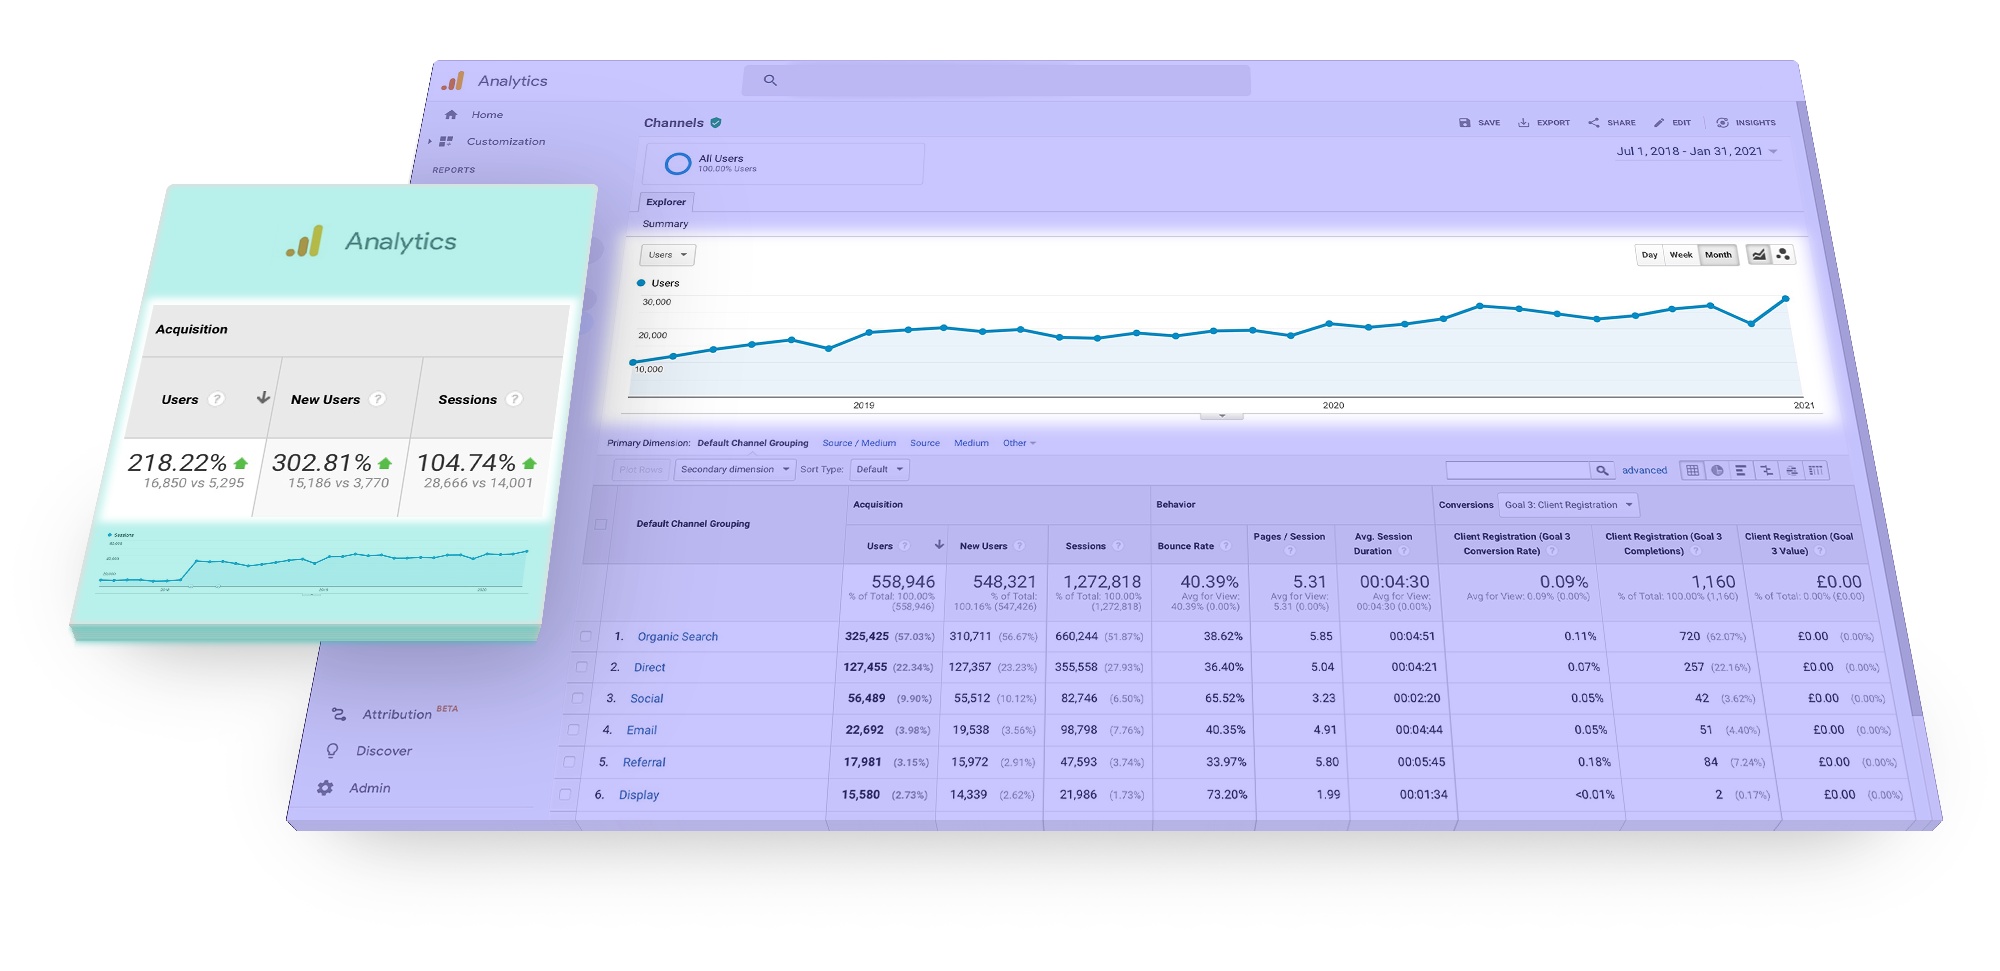
Task: Sort by Users using the down arrow
Action: coord(939,545)
